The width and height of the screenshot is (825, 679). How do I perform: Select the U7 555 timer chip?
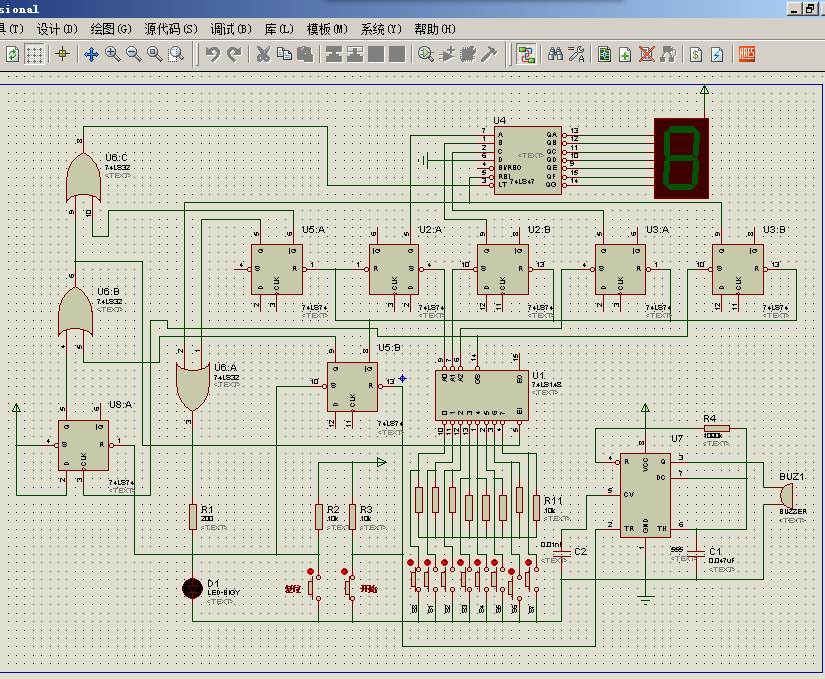click(x=645, y=495)
